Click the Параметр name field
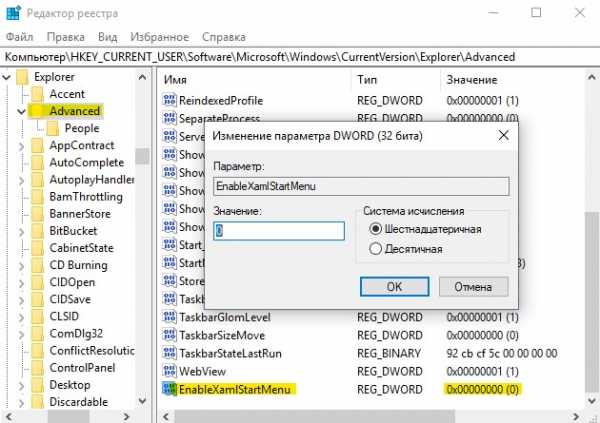The height and width of the screenshot is (423, 600). pyautogui.click(x=361, y=186)
